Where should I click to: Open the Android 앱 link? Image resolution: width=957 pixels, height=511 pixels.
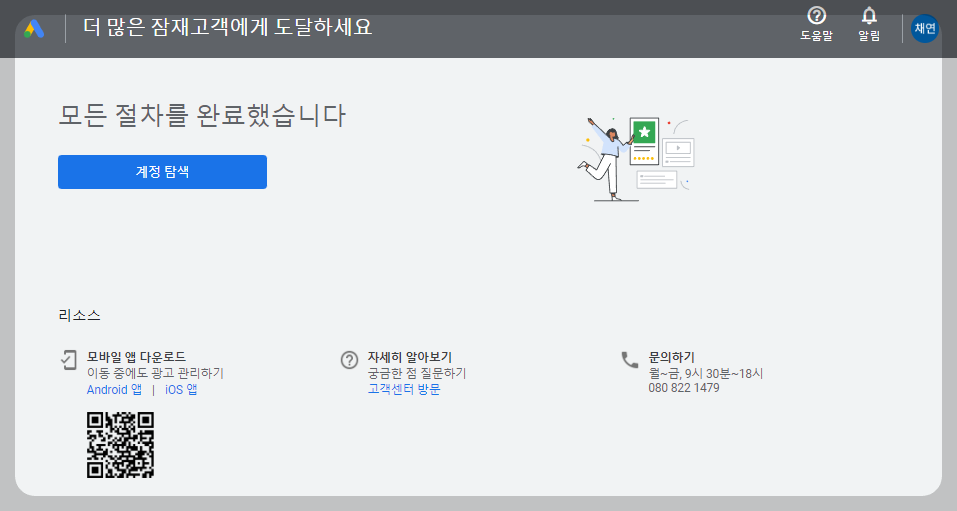coord(114,390)
